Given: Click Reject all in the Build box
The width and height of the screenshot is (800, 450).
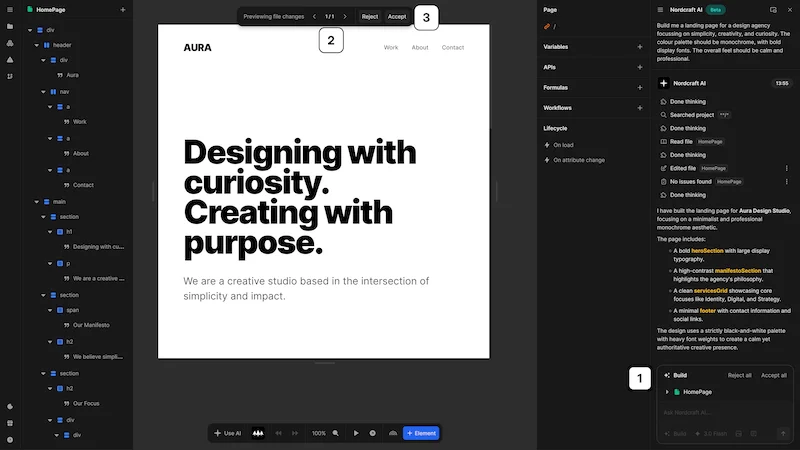Looking at the screenshot, I should tap(739, 376).
